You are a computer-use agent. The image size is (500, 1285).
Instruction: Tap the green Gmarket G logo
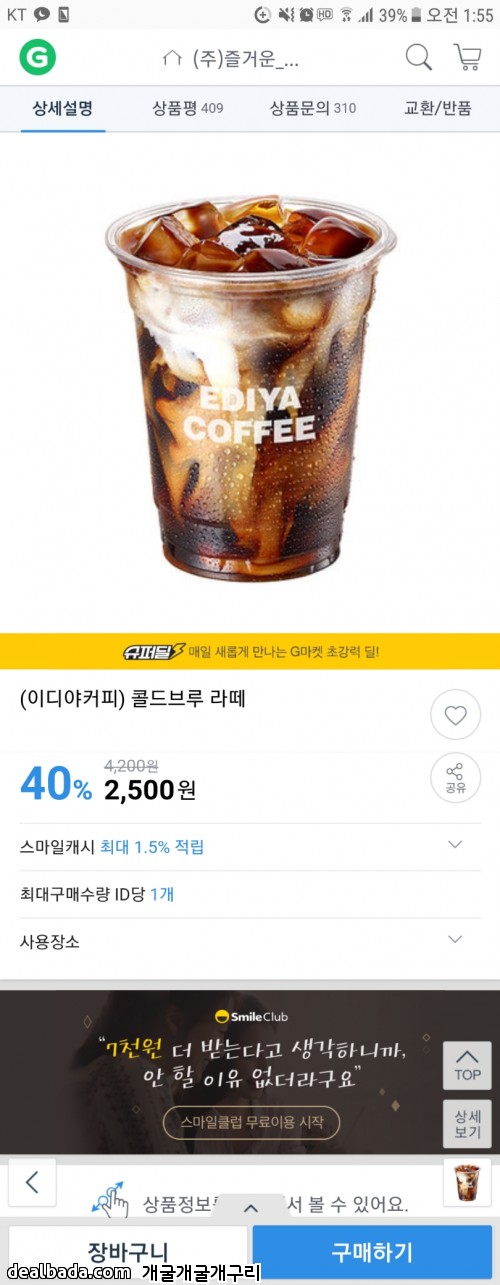coord(37,57)
